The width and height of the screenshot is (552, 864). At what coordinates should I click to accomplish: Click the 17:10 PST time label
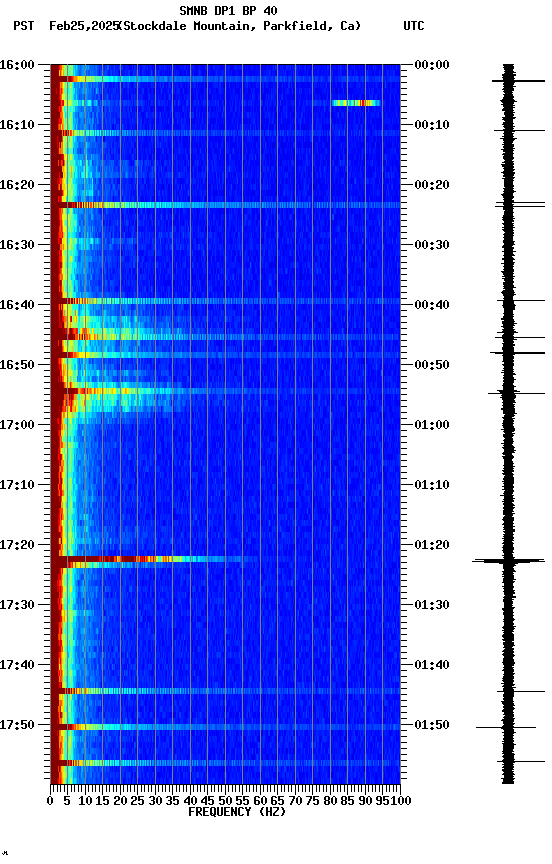(x=17, y=485)
